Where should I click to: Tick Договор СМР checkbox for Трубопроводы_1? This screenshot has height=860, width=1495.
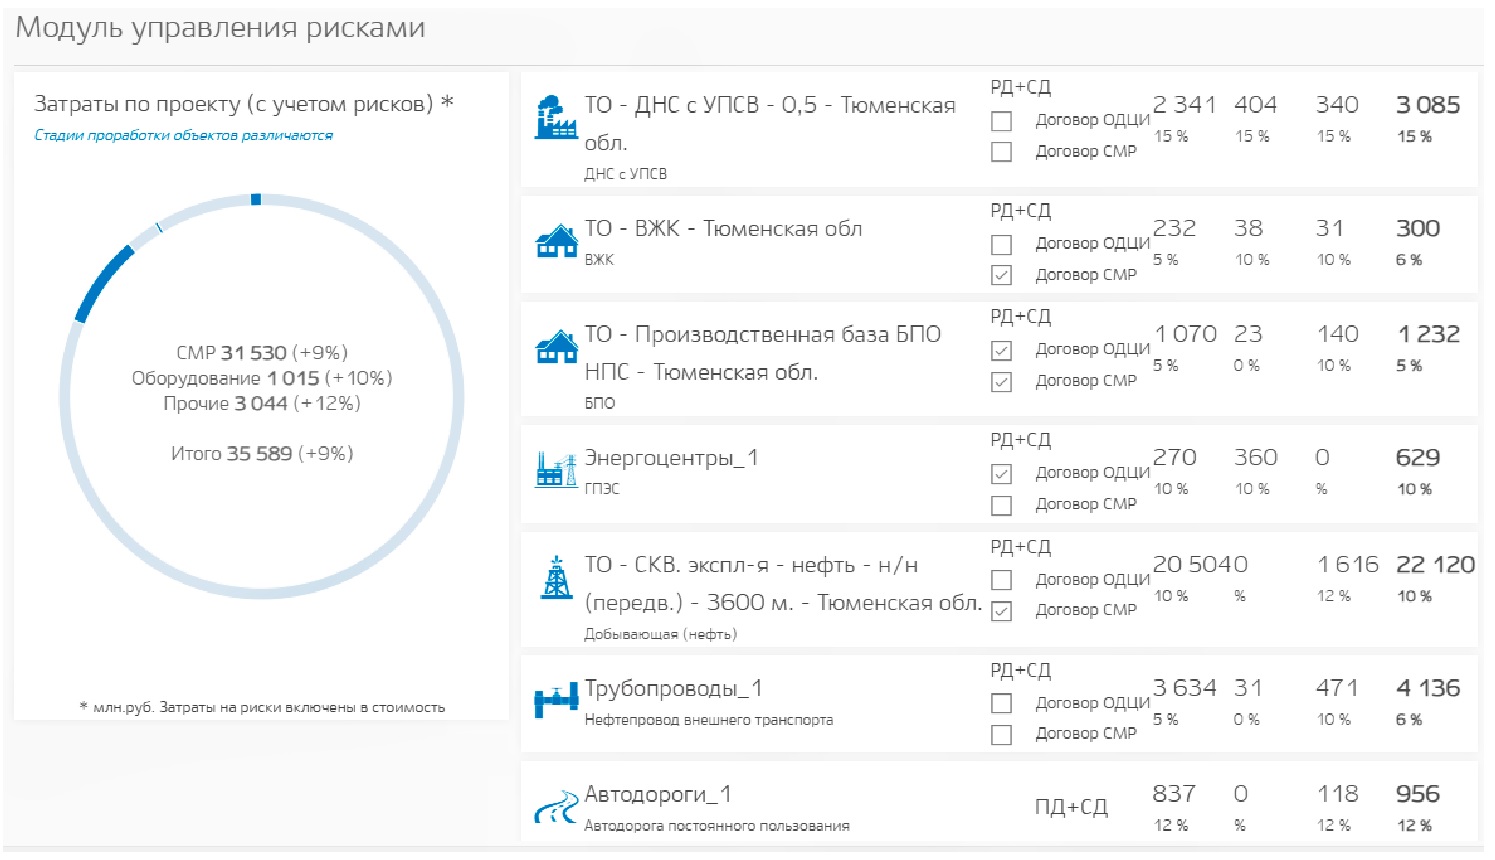coord(1001,735)
